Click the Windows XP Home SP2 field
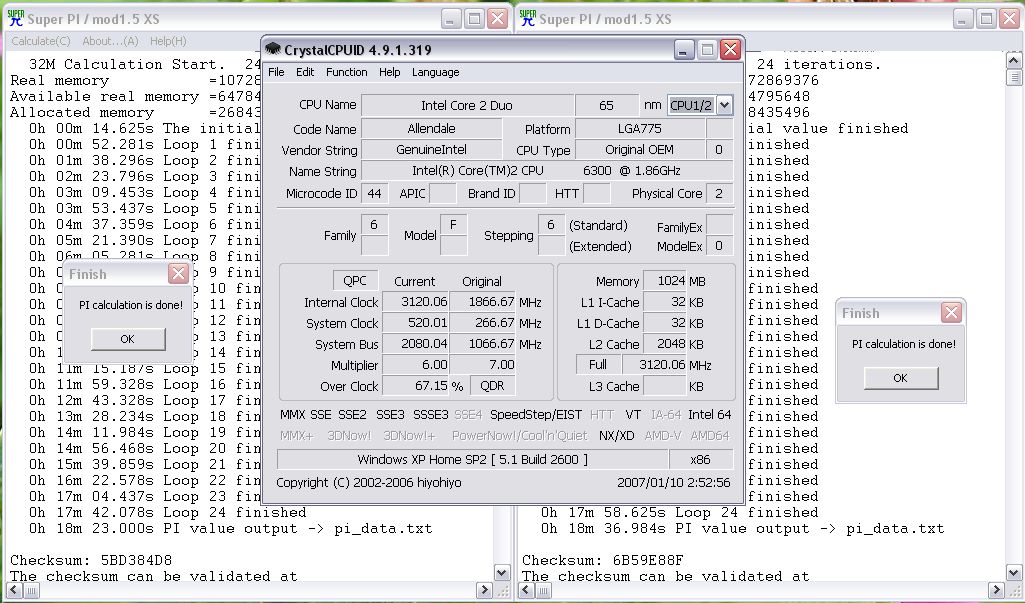This screenshot has width=1025, height=603. click(x=473, y=459)
